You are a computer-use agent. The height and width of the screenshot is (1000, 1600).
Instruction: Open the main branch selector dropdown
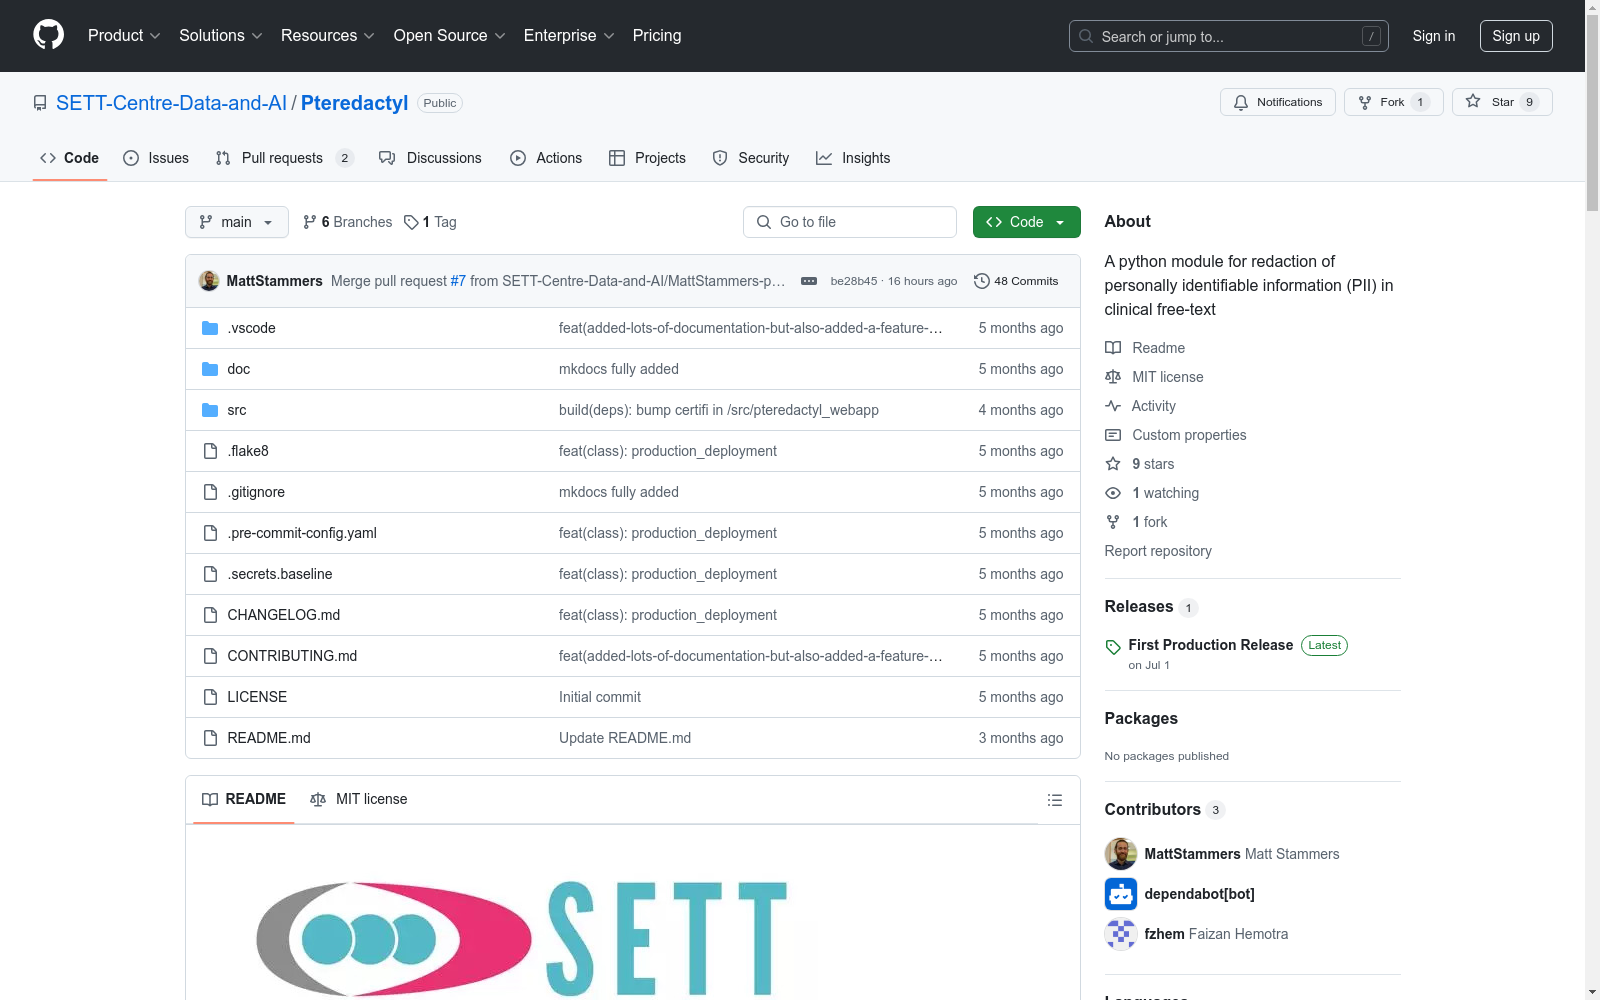[x=237, y=222]
